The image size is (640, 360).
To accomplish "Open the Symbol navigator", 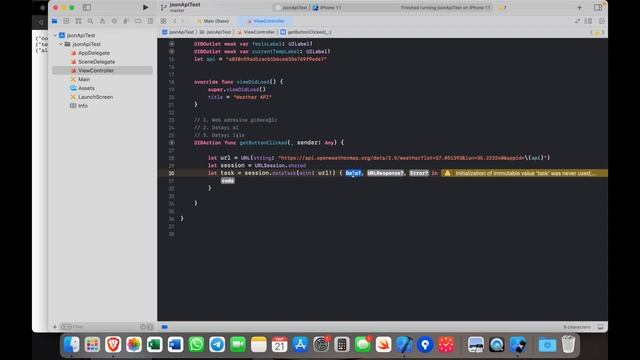I will 78,21.
